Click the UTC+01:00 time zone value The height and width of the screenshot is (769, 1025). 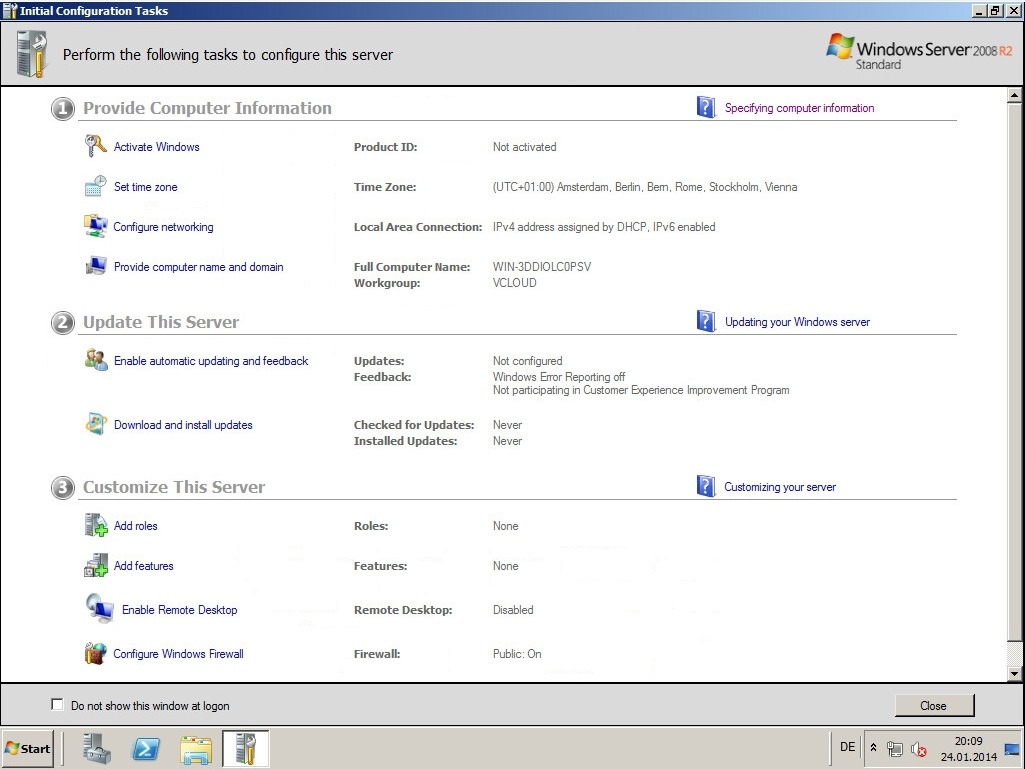click(645, 186)
